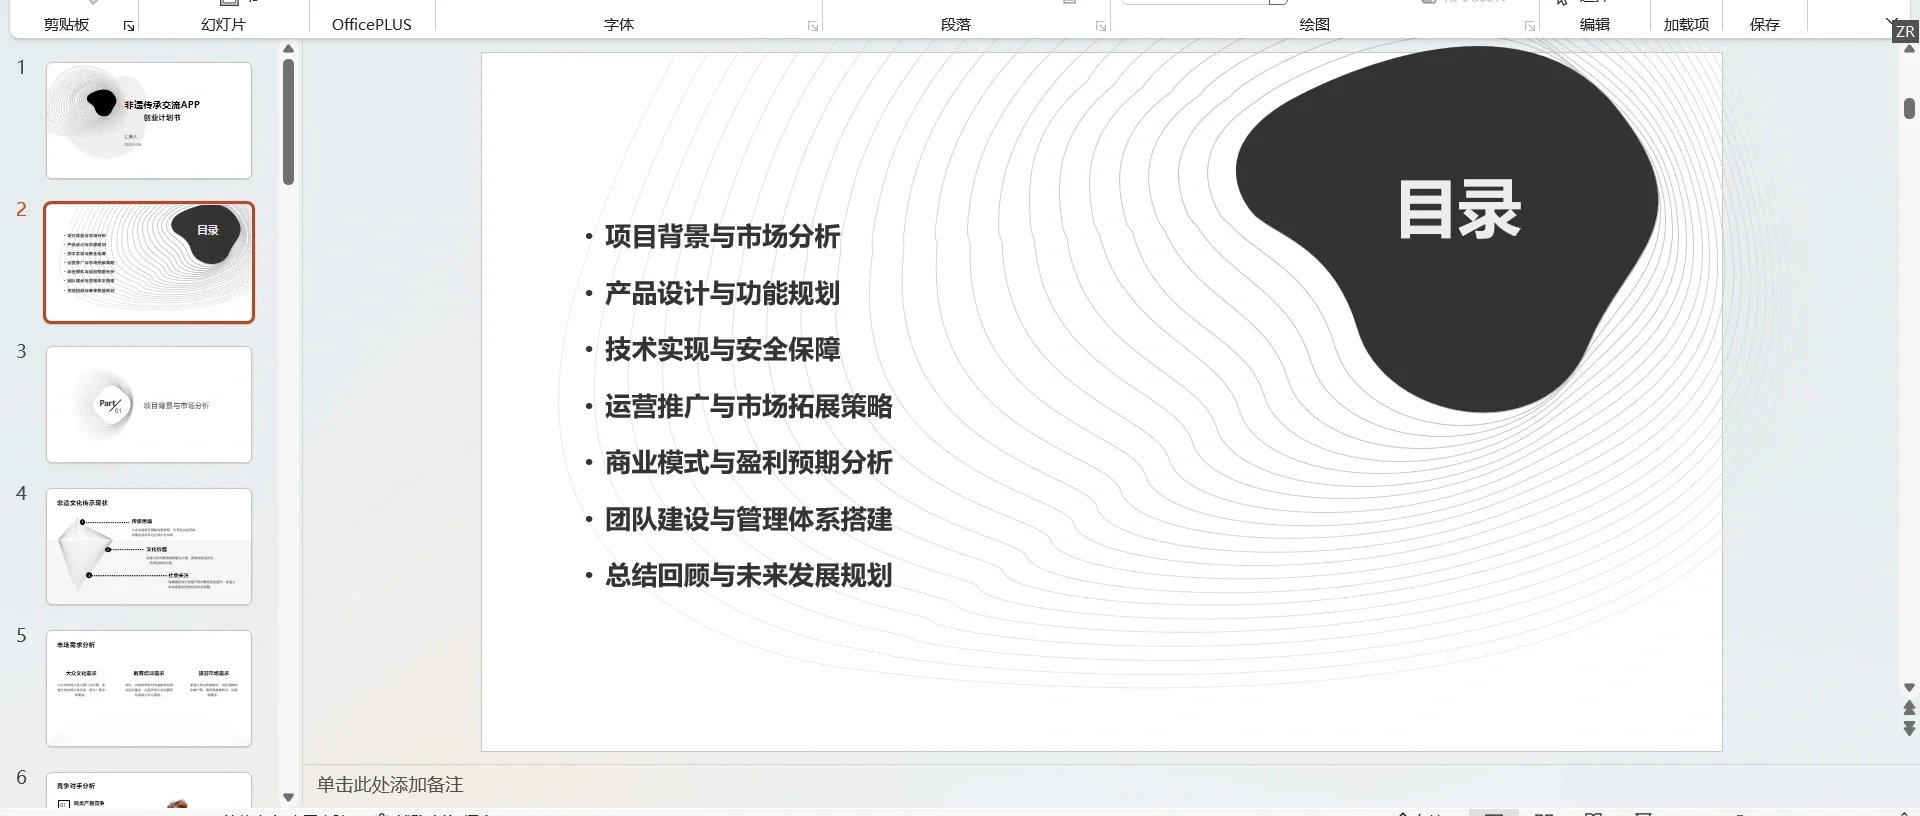Open the 剪贴板 group dialog launcher
Image resolution: width=1920 pixels, height=816 pixels.
click(x=129, y=26)
